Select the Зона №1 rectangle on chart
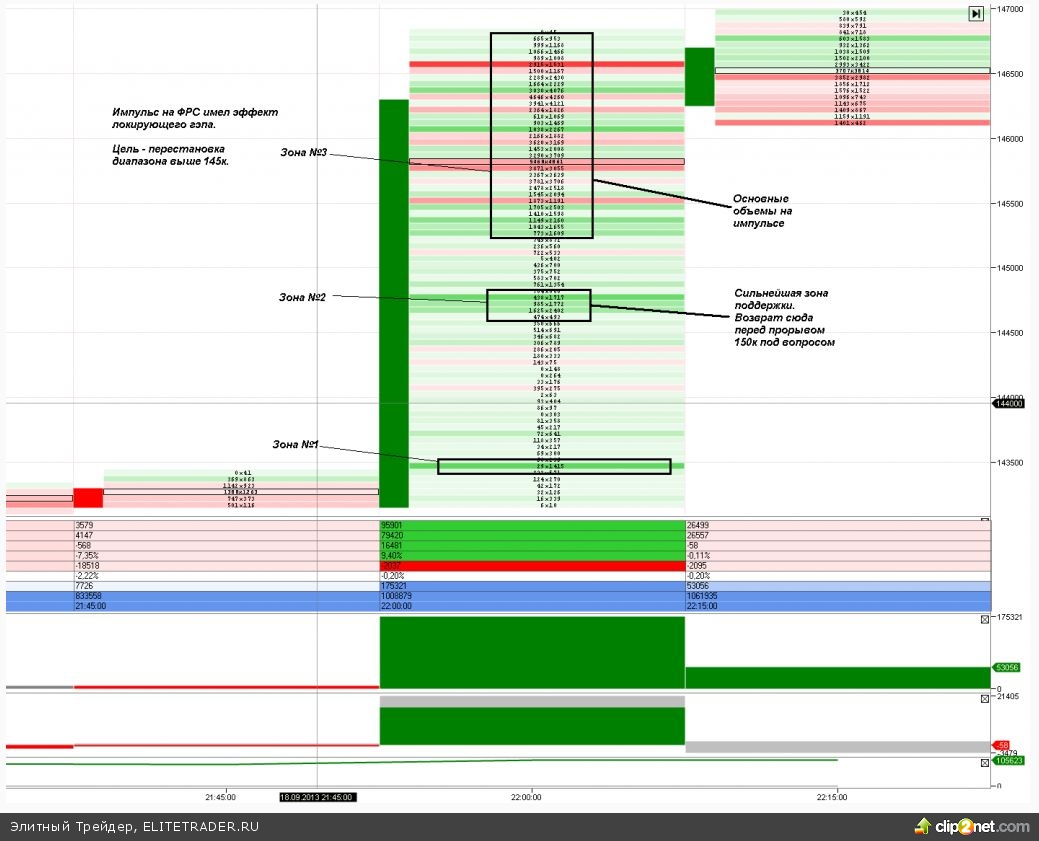Screen dimensions: 1039x841 tap(554, 466)
